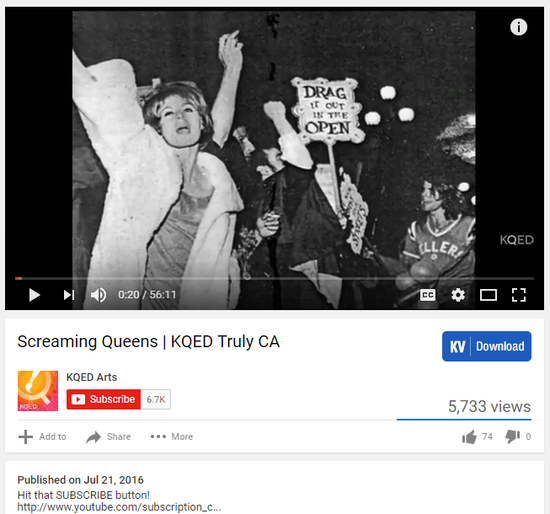Screen dimensions: 550x514
Task: Add video to a playlist
Action: [42, 437]
